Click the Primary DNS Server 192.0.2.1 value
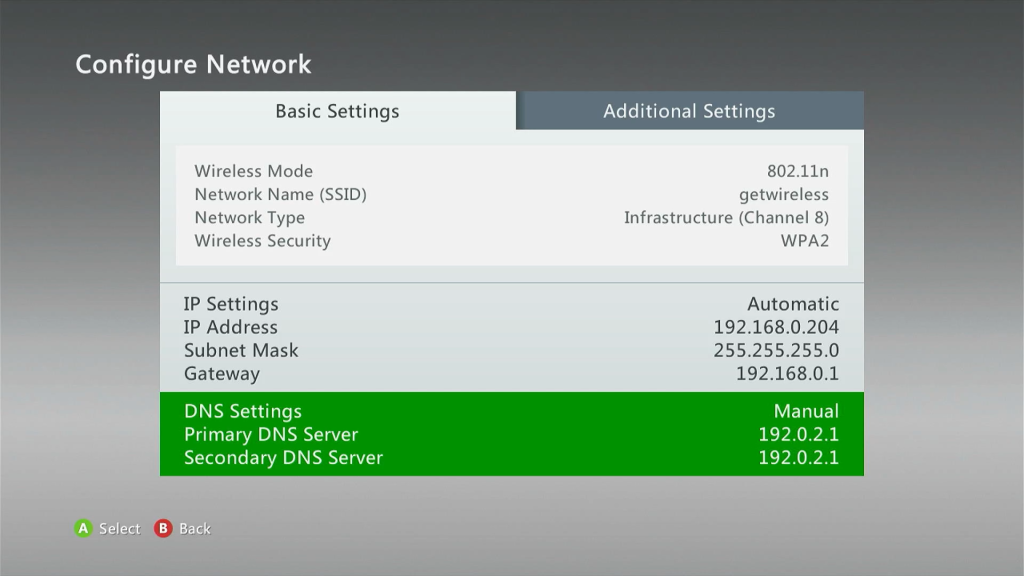 coord(798,435)
